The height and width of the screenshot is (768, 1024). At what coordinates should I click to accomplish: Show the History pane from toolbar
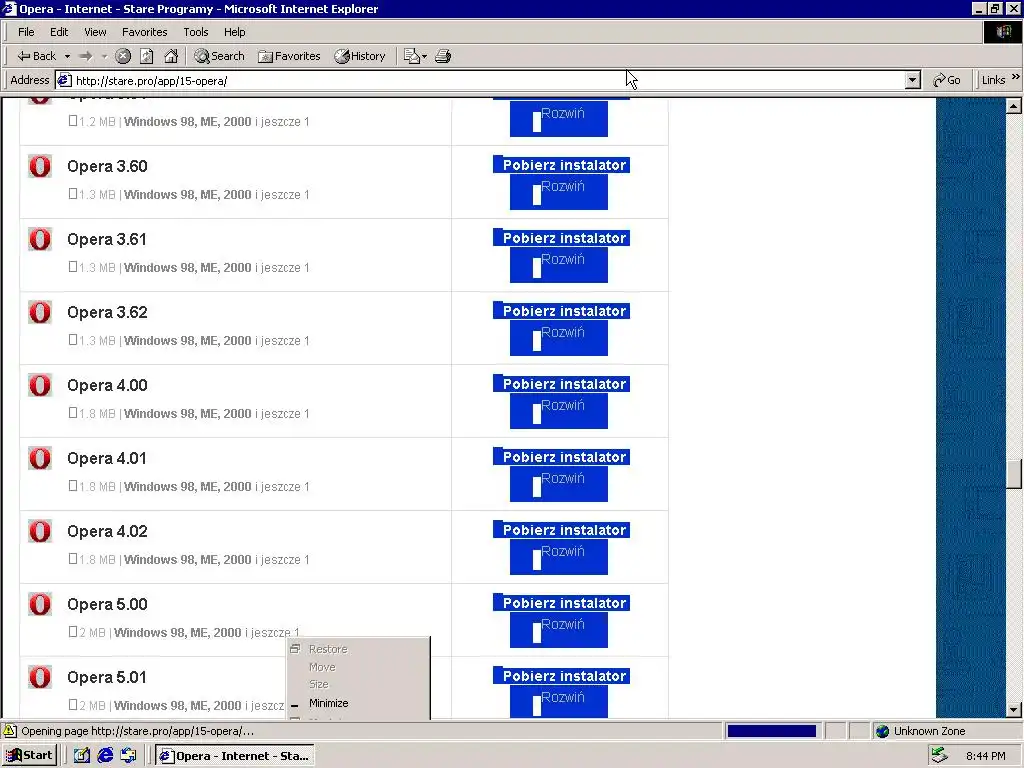pyautogui.click(x=360, y=56)
